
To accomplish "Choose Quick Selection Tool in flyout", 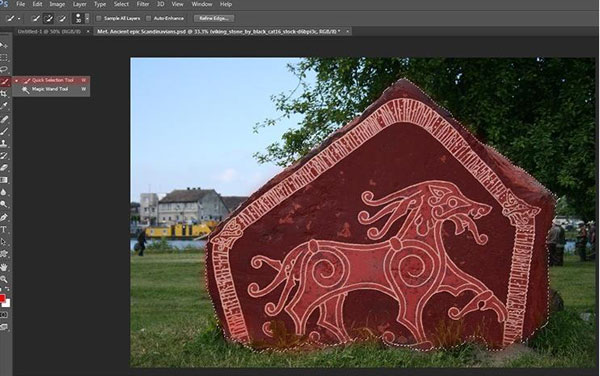I will click(x=52, y=80).
